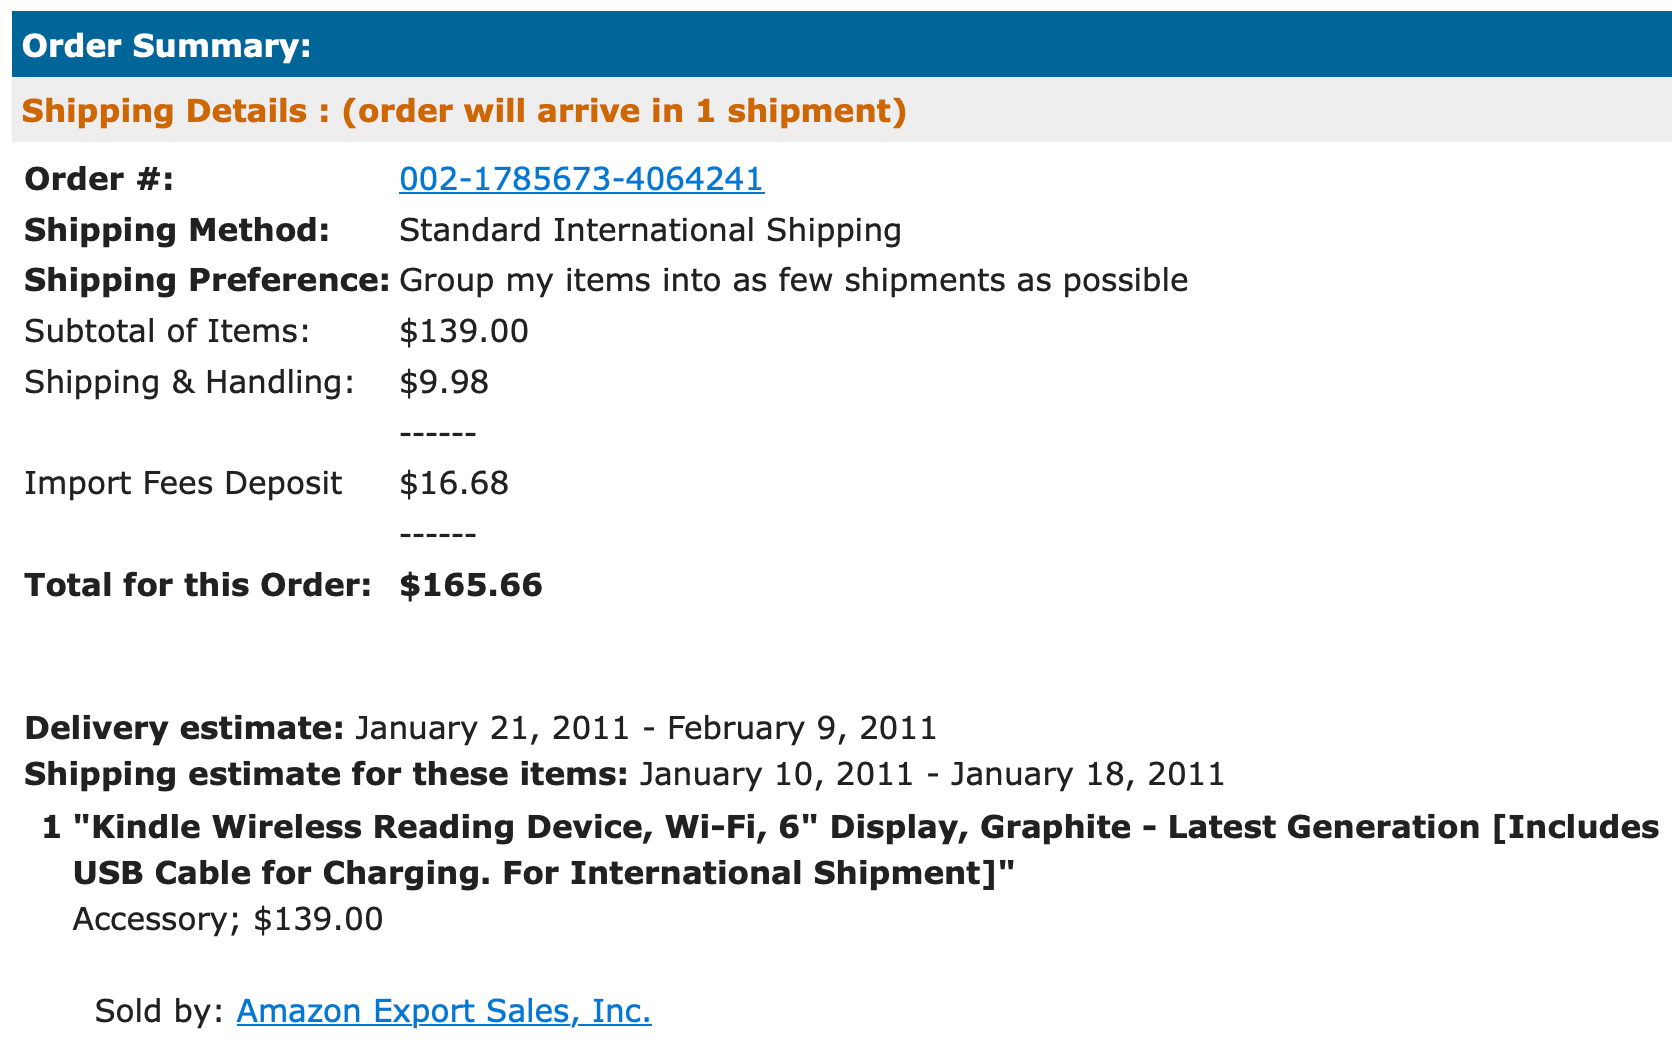This screenshot has width=1672, height=1046.
Task: Click the orange Shipping Details heading
Action: pos(464,110)
